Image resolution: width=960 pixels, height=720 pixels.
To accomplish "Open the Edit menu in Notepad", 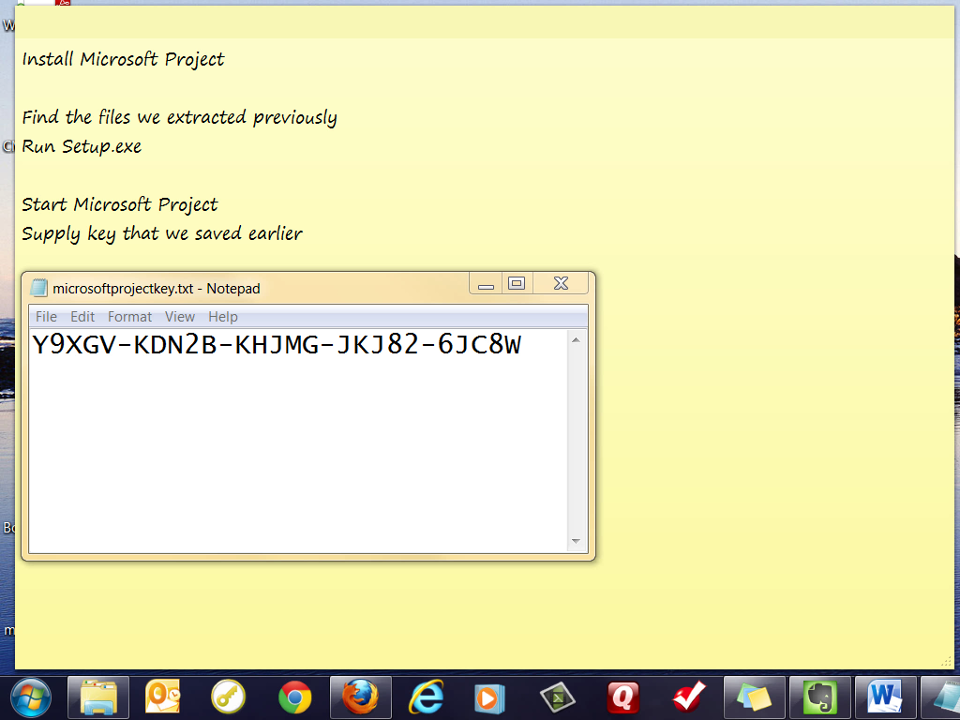I will (x=82, y=317).
